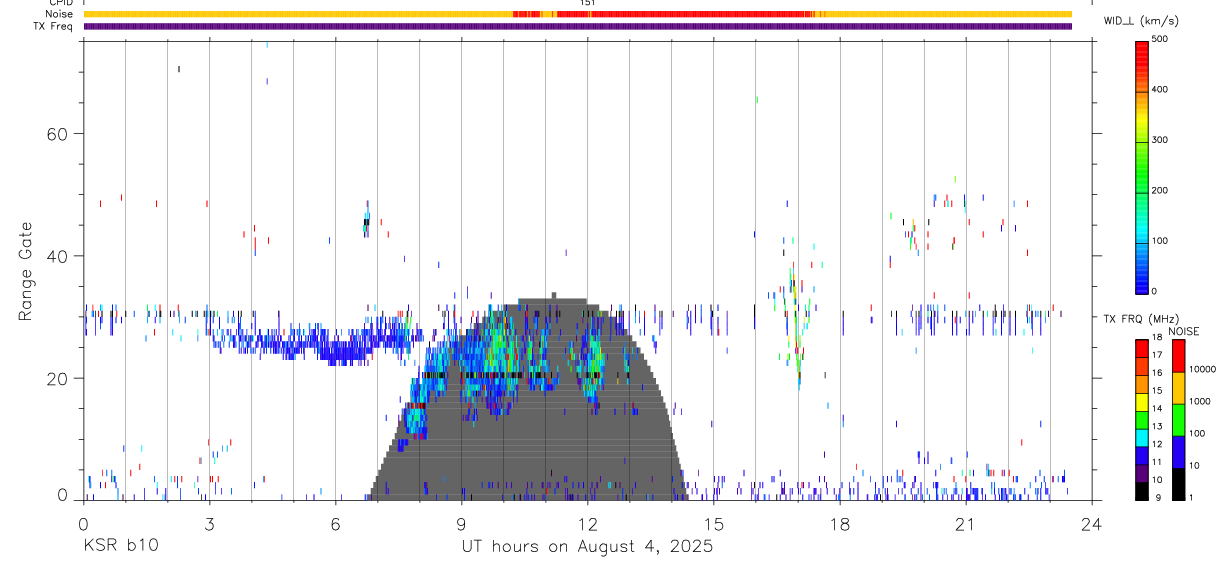Click the 500 value on width colorbar

(1160, 39)
